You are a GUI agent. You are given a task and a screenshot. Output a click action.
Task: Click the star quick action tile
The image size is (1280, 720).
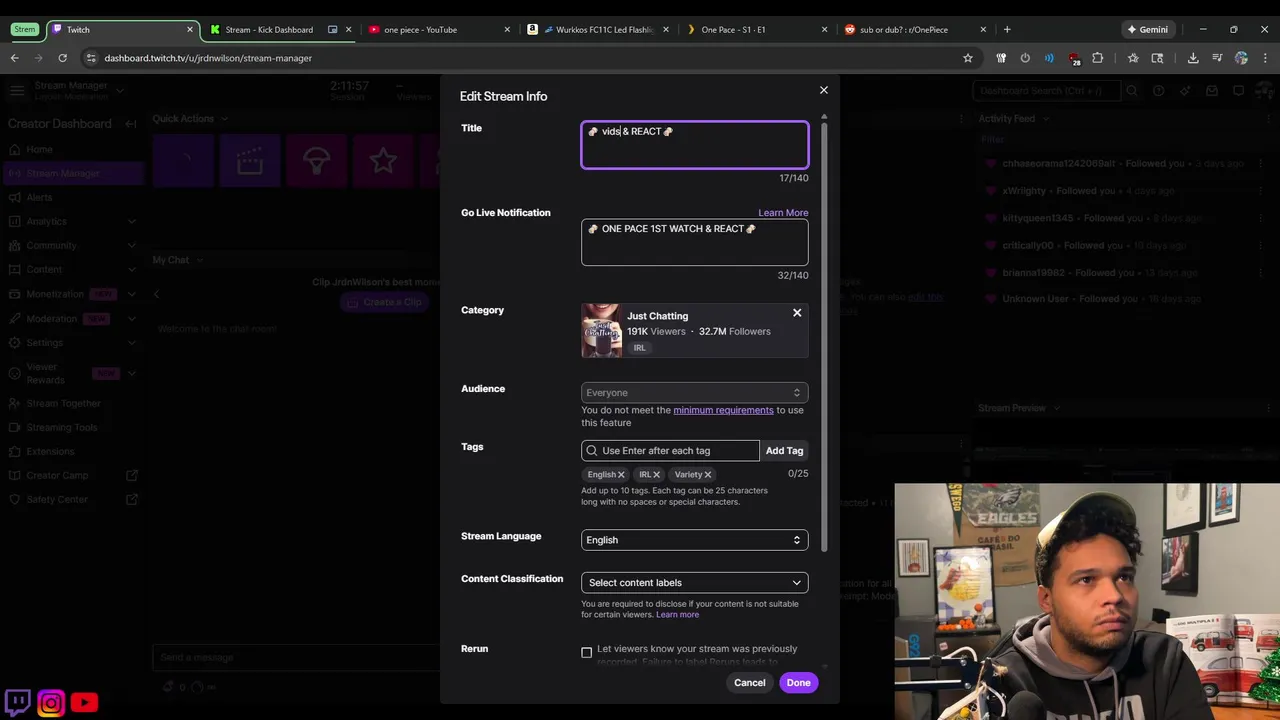point(383,161)
